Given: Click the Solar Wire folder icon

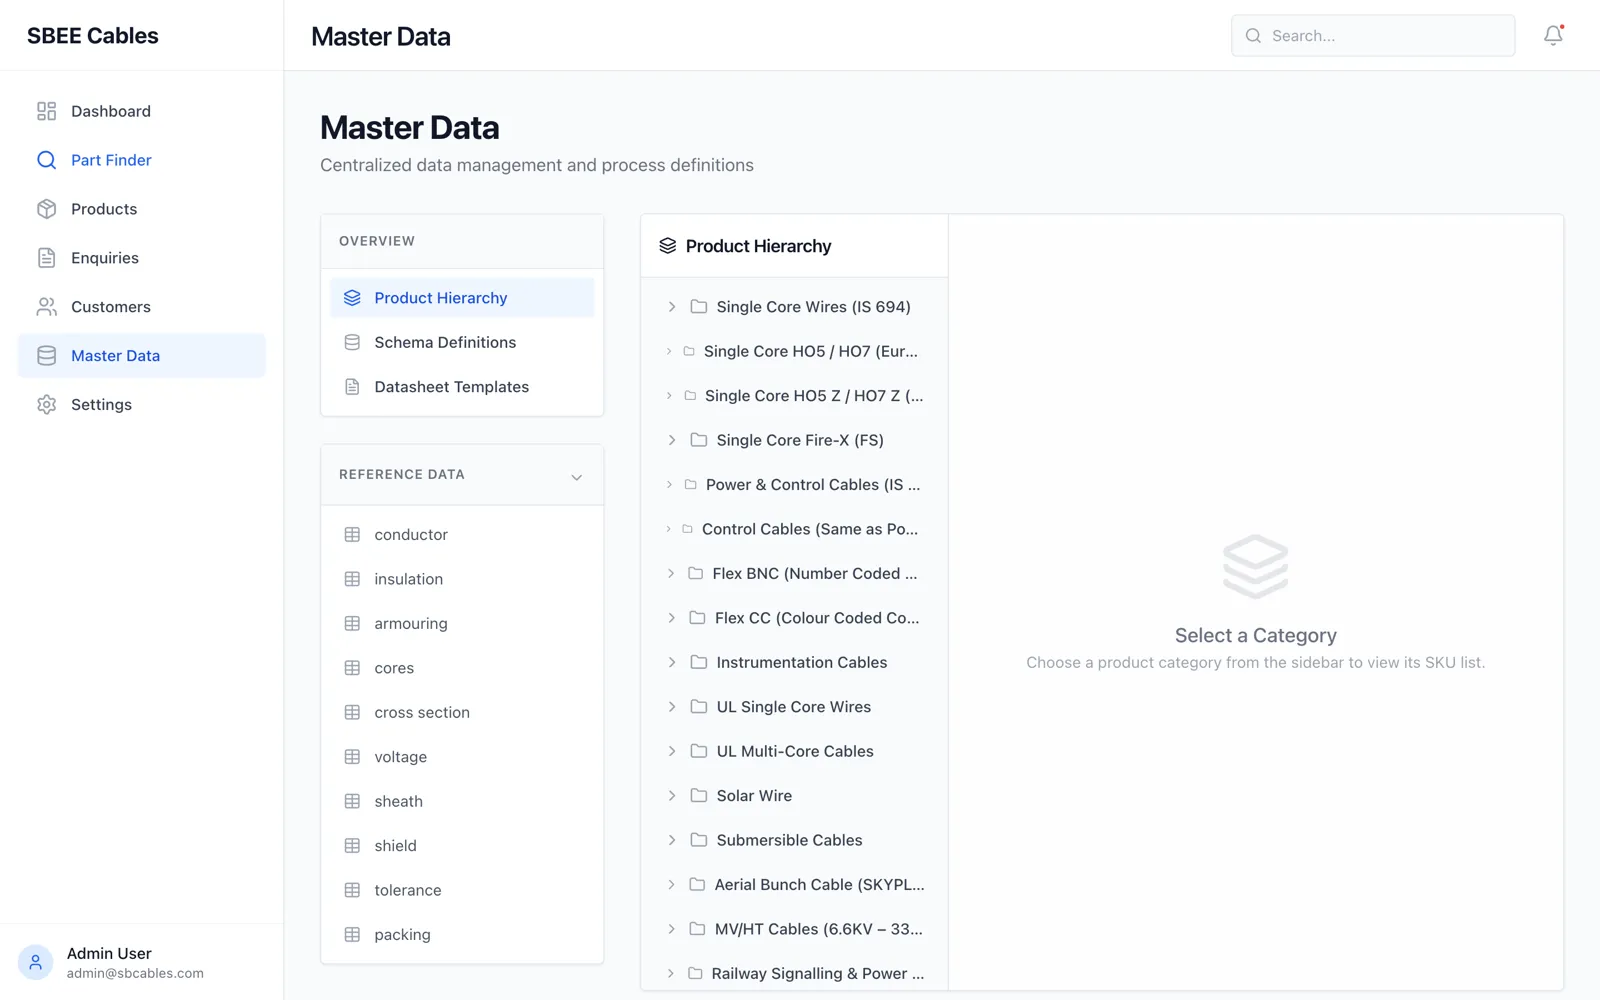Looking at the screenshot, I should coord(699,796).
